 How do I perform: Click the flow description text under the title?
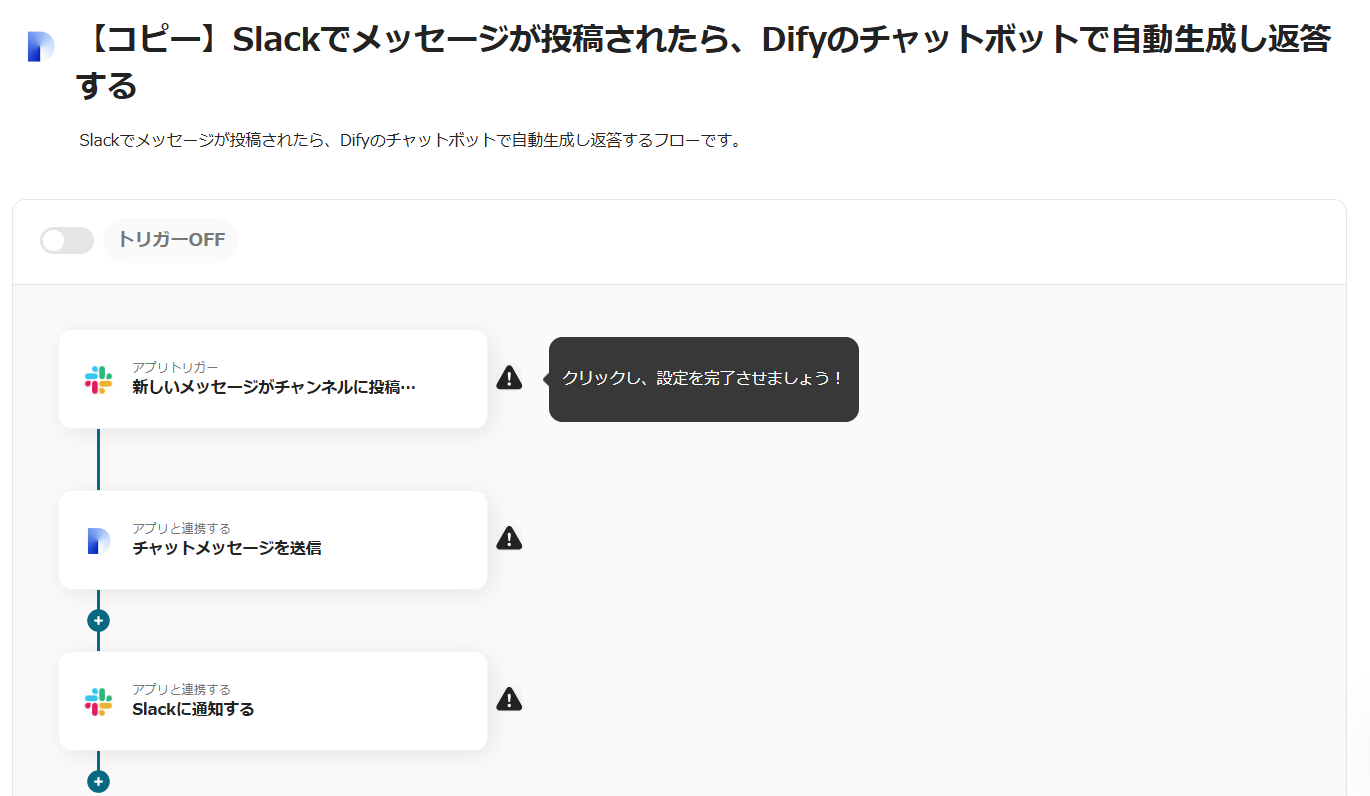tap(411, 140)
